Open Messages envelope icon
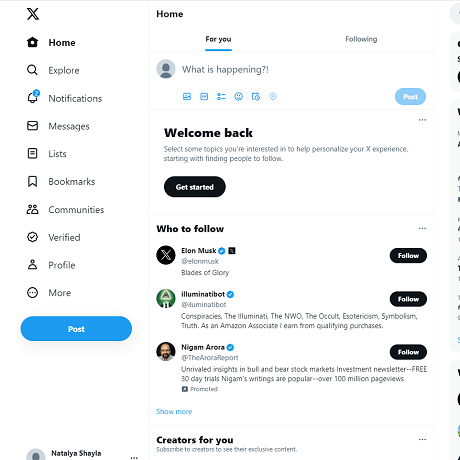The width and height of the screenshot is (460, 460). click(x=32, y=126)
